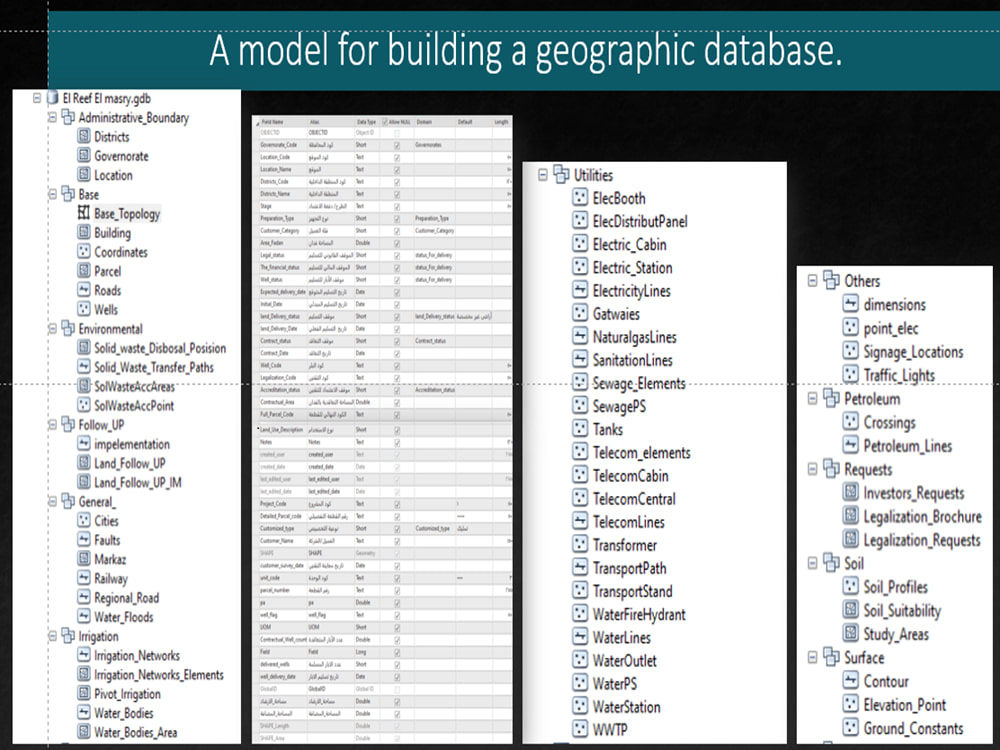Click the Solid_Waste_Transfer_Paths line icon
The image size is (1000, 750).
click(x=84, y=366)
